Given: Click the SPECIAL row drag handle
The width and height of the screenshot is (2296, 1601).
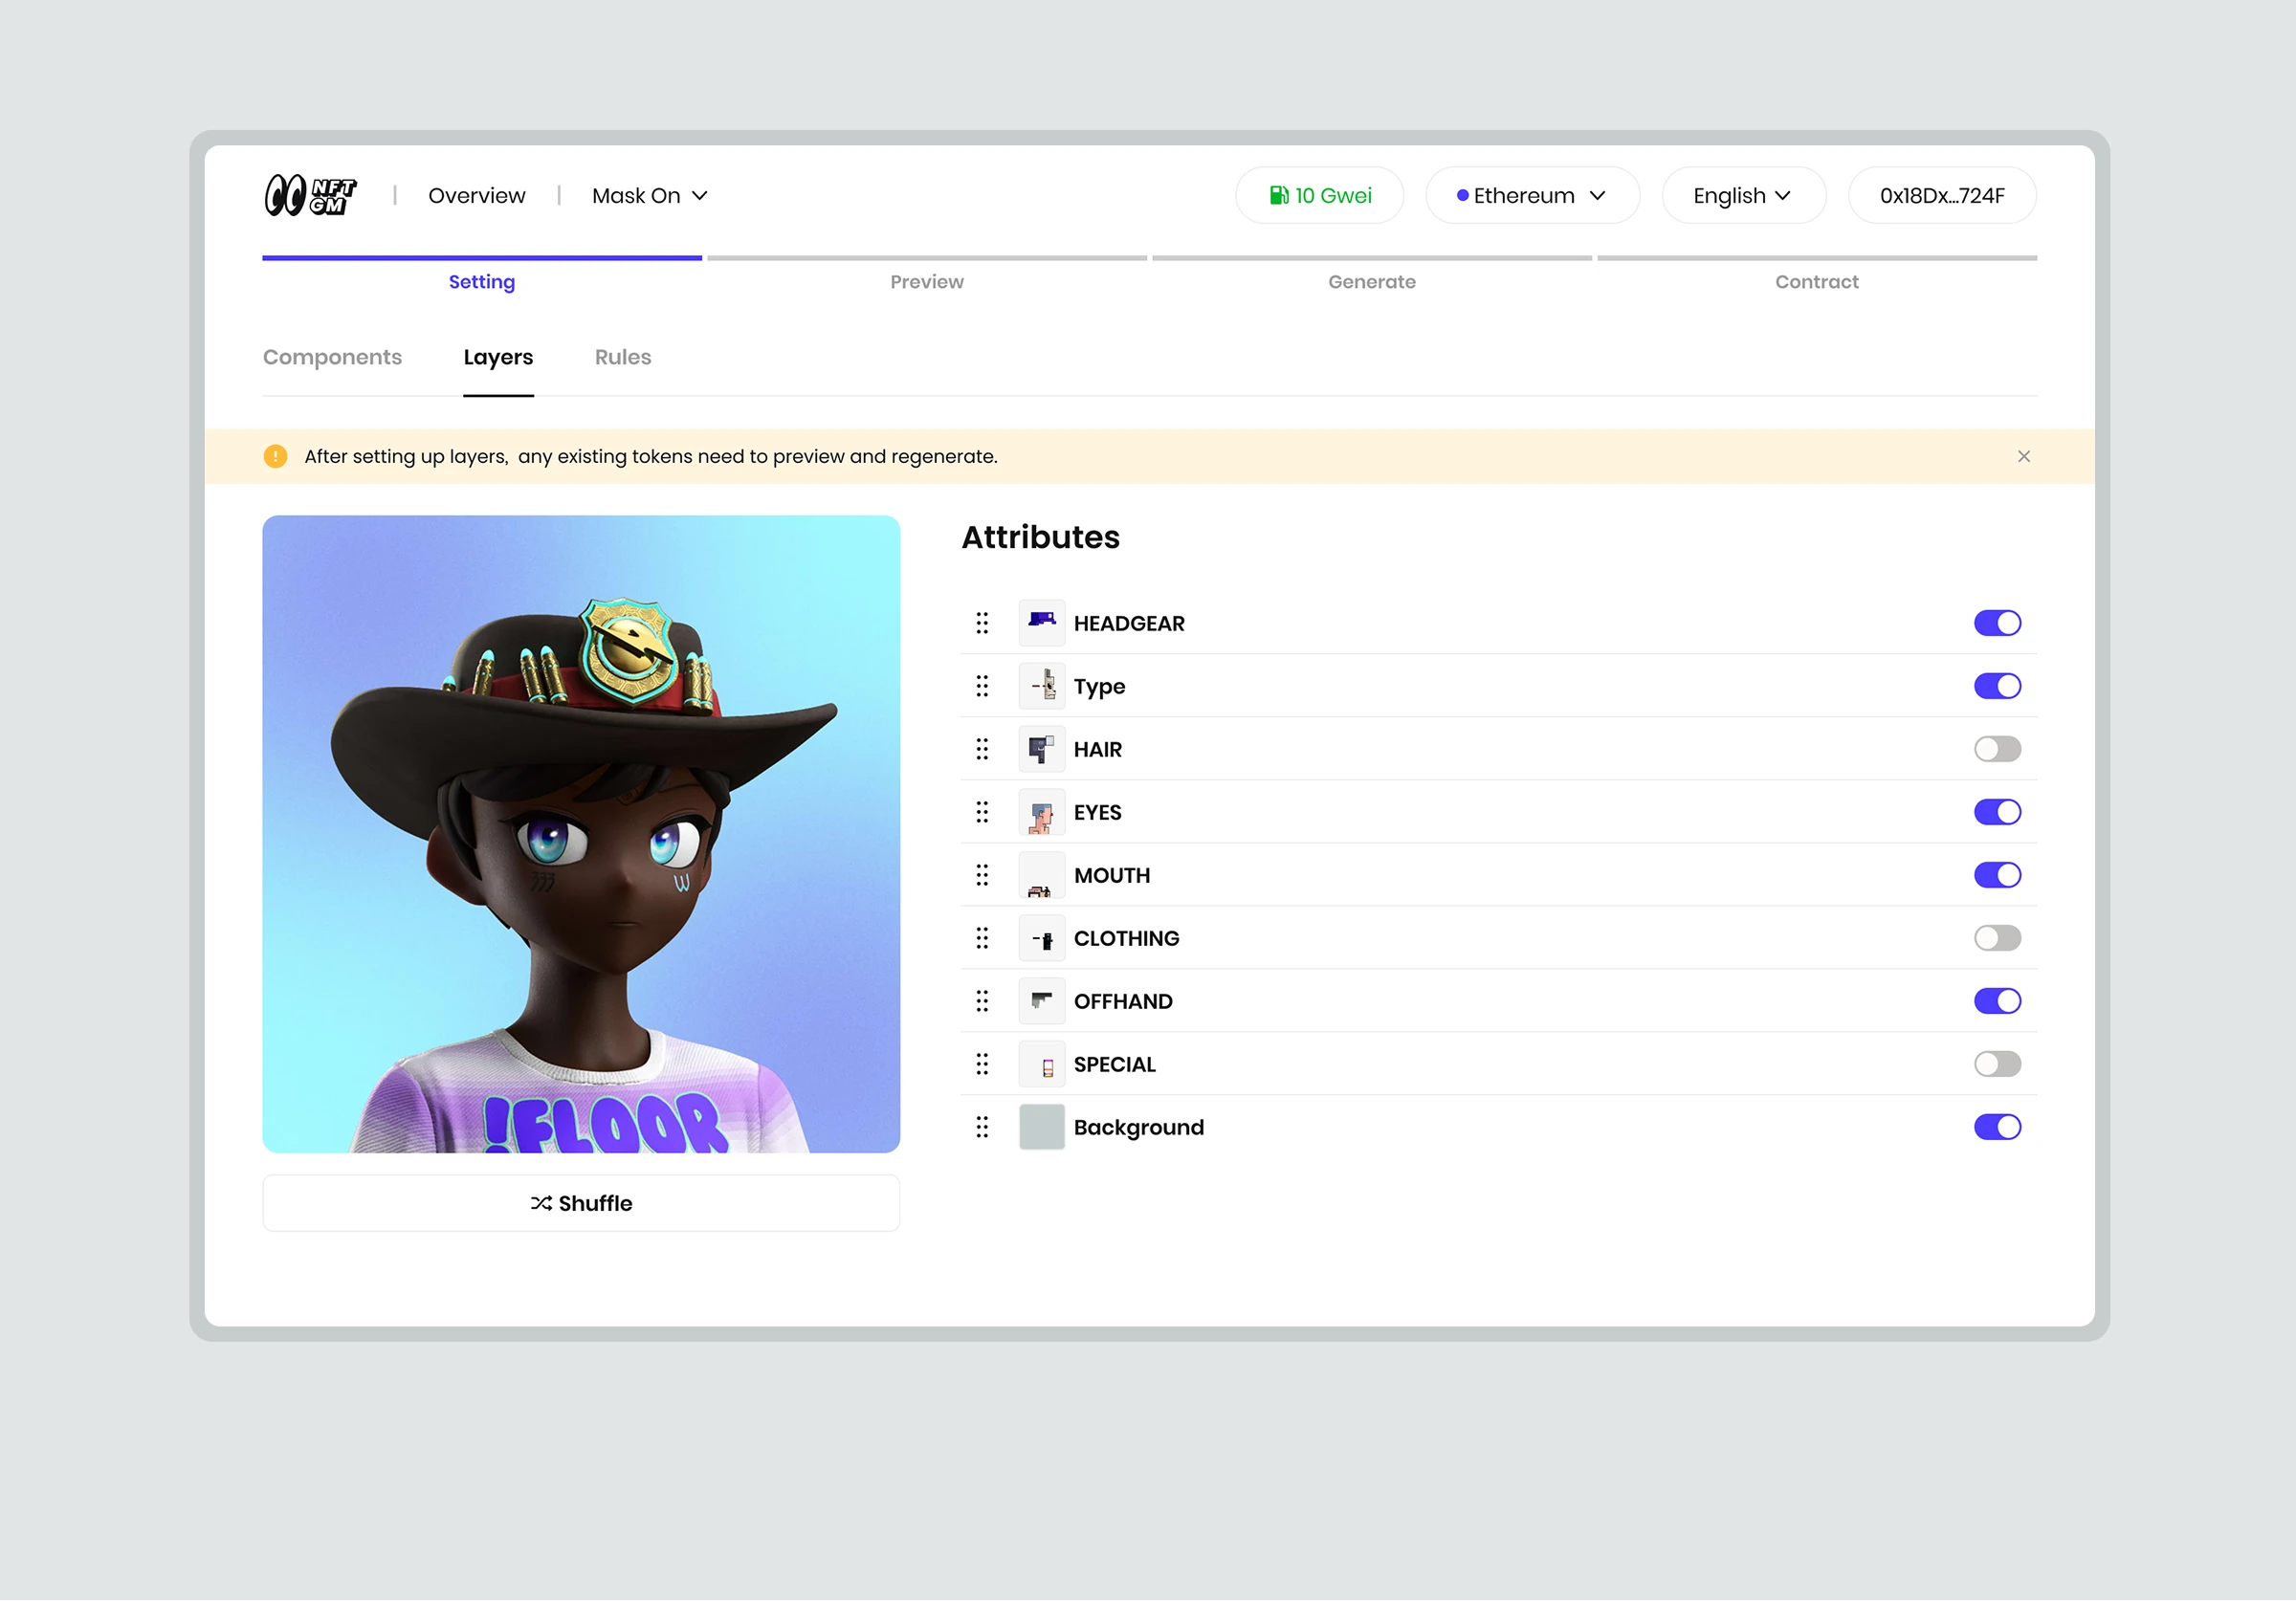Looking at the screenshot, I should pyautogui.click(x=982, y=1064).
